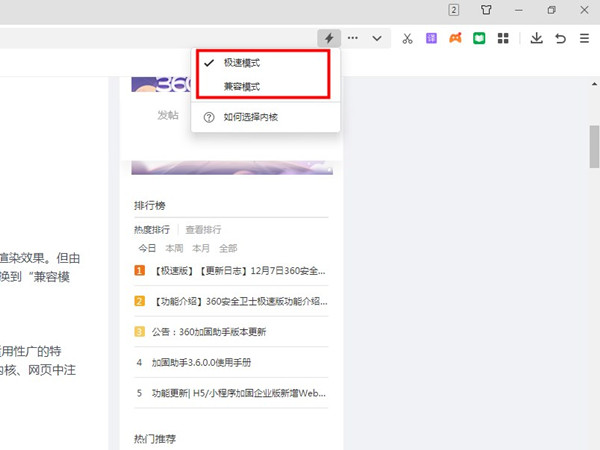Open the four-square extensions grid icon
Viewport: 600px width, 450px height.
click(503, 38)
